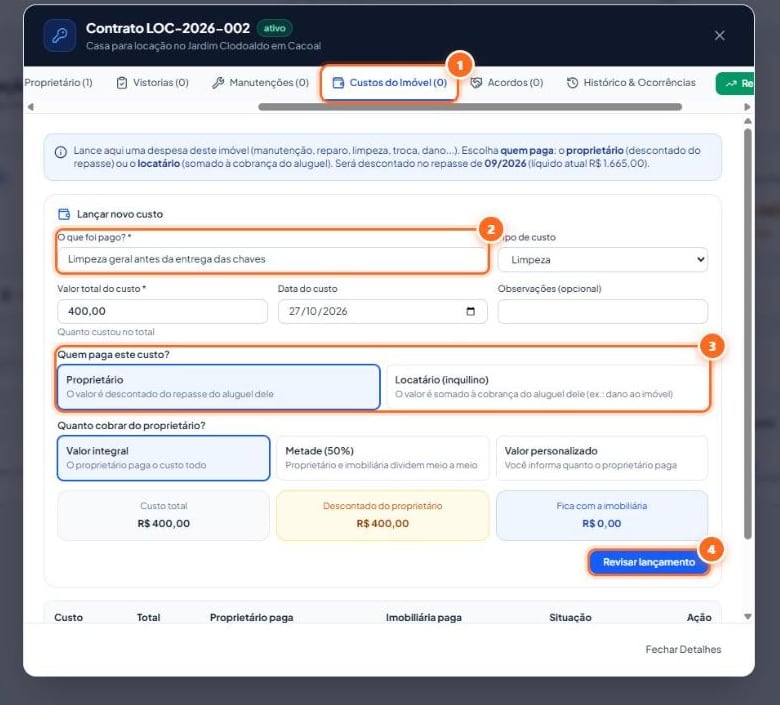Image resolution: width=780 pixels, height=705 pixels.
Task: Click the horizontal tab scrollbar thumb
Action: [x=470, y=107]
